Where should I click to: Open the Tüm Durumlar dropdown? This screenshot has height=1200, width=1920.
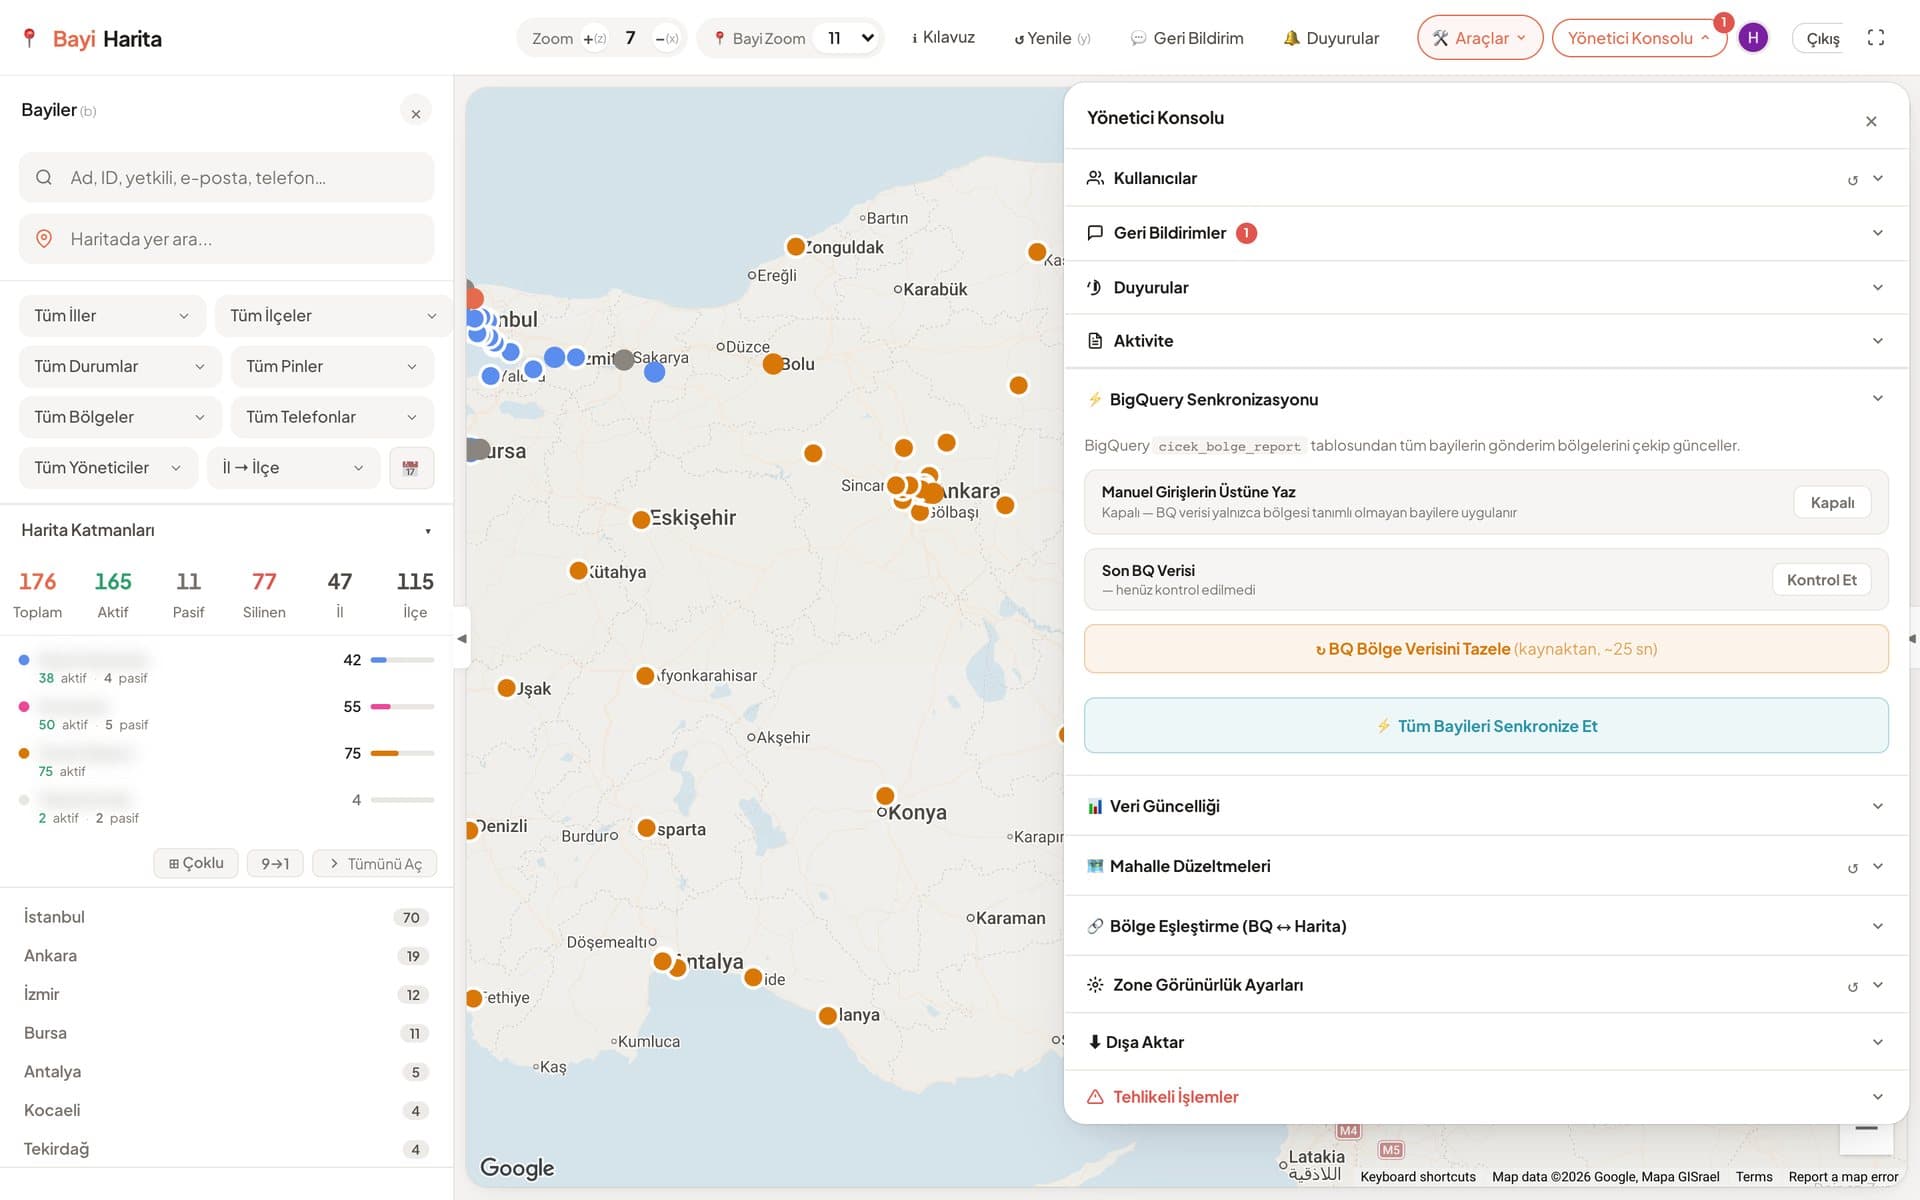click(120, 367)
